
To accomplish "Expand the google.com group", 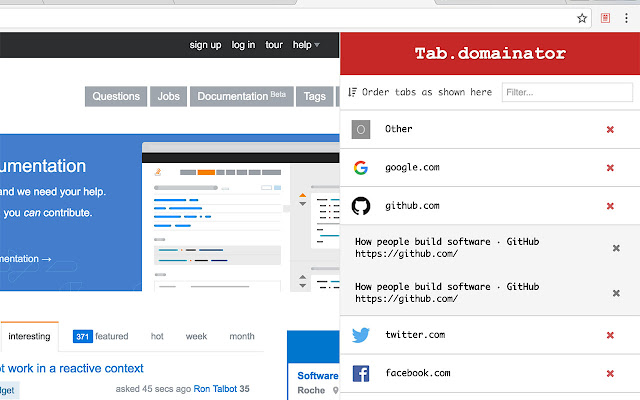I will coord(490,167).
